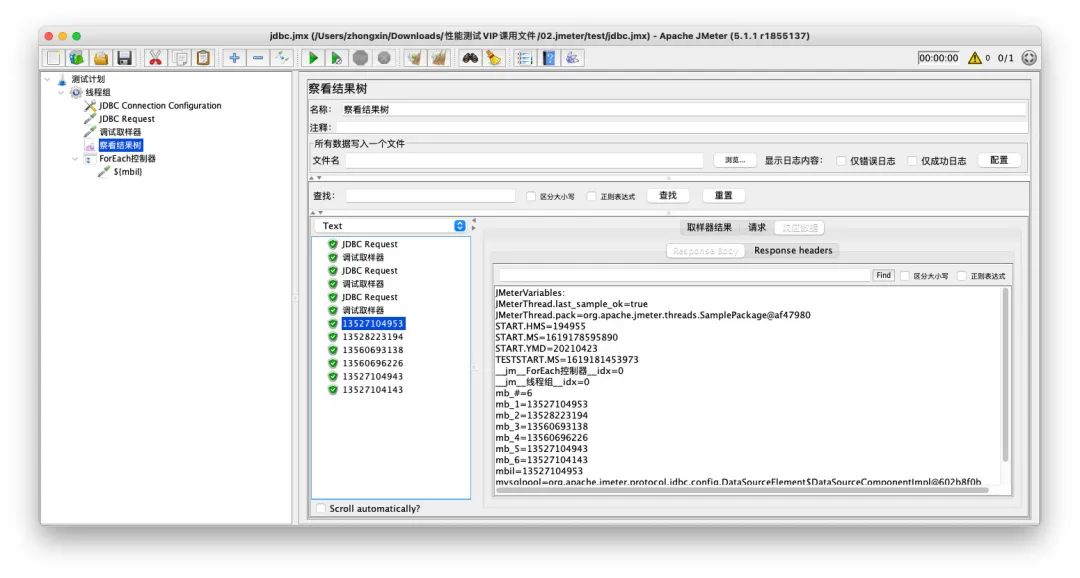
Task: Collapse the 测试计划 tree node
Action: pyautogui.click(x=48, y=79)
